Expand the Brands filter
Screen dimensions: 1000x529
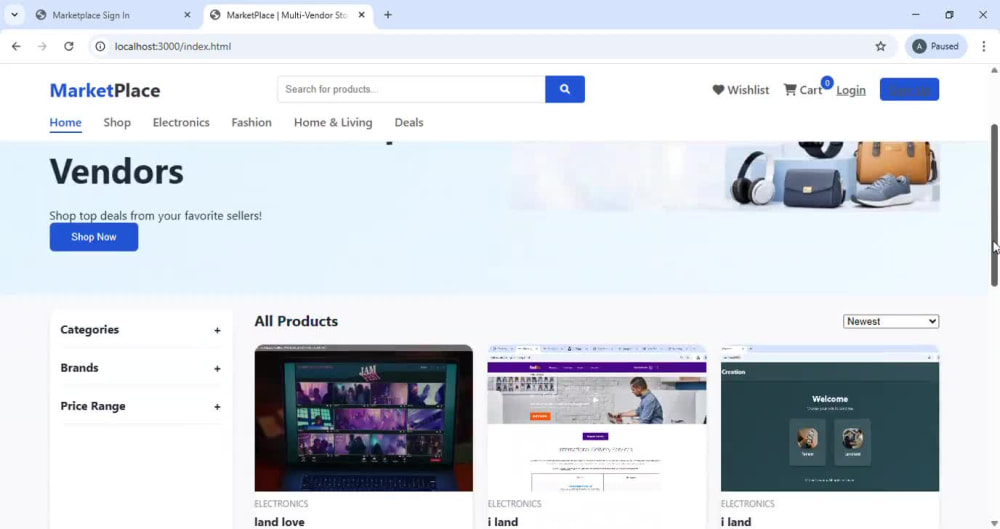(x=140, y=368)
